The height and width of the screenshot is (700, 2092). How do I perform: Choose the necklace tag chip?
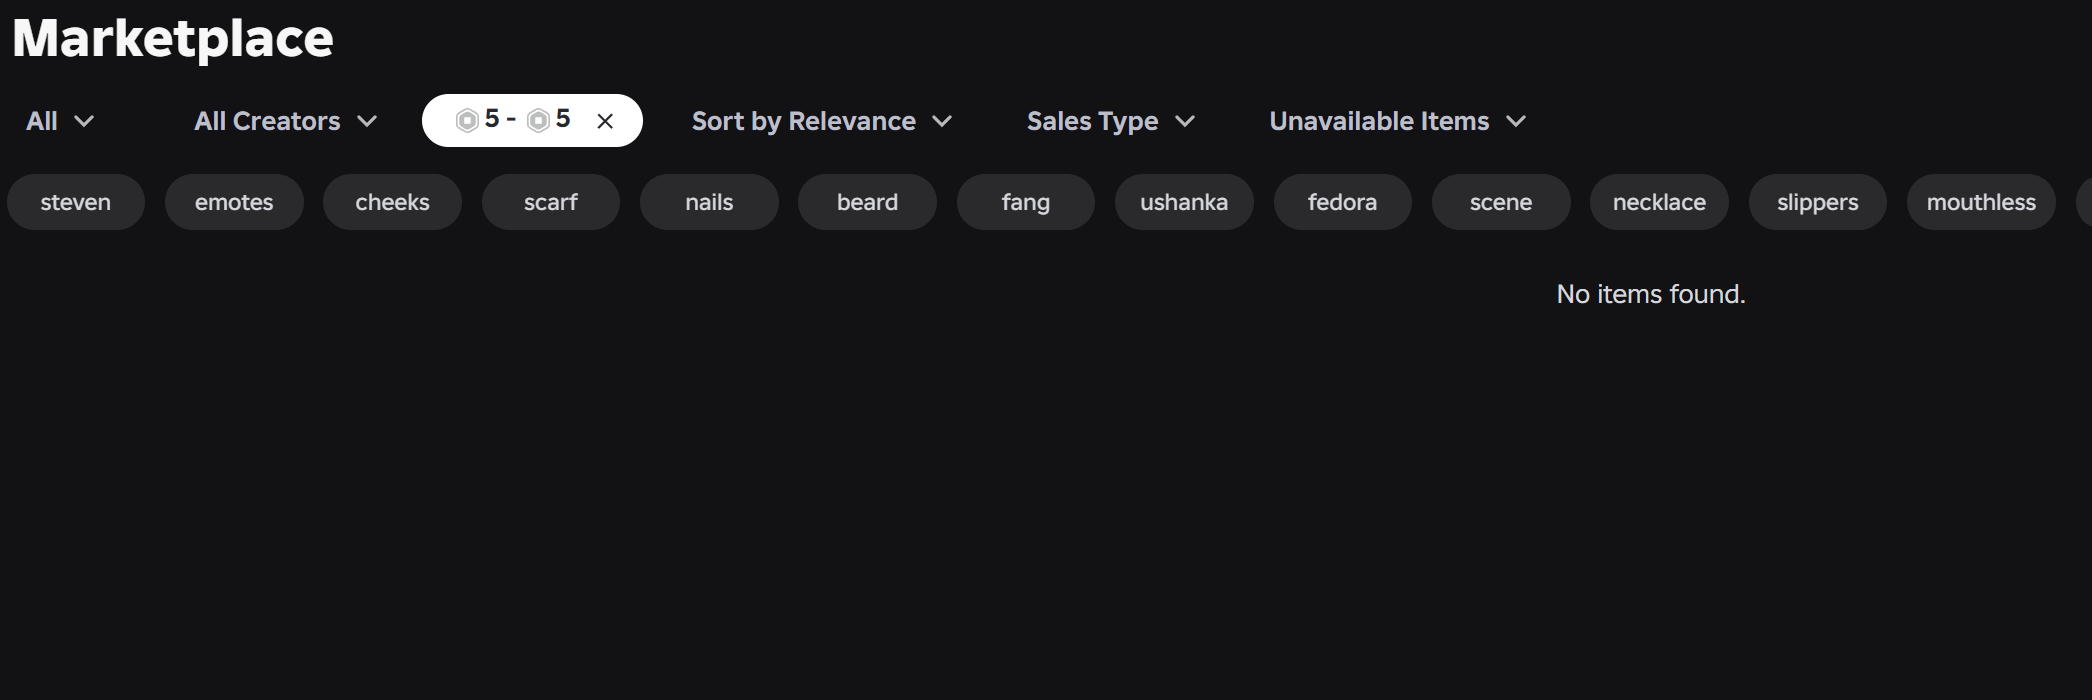point(1659,202)
